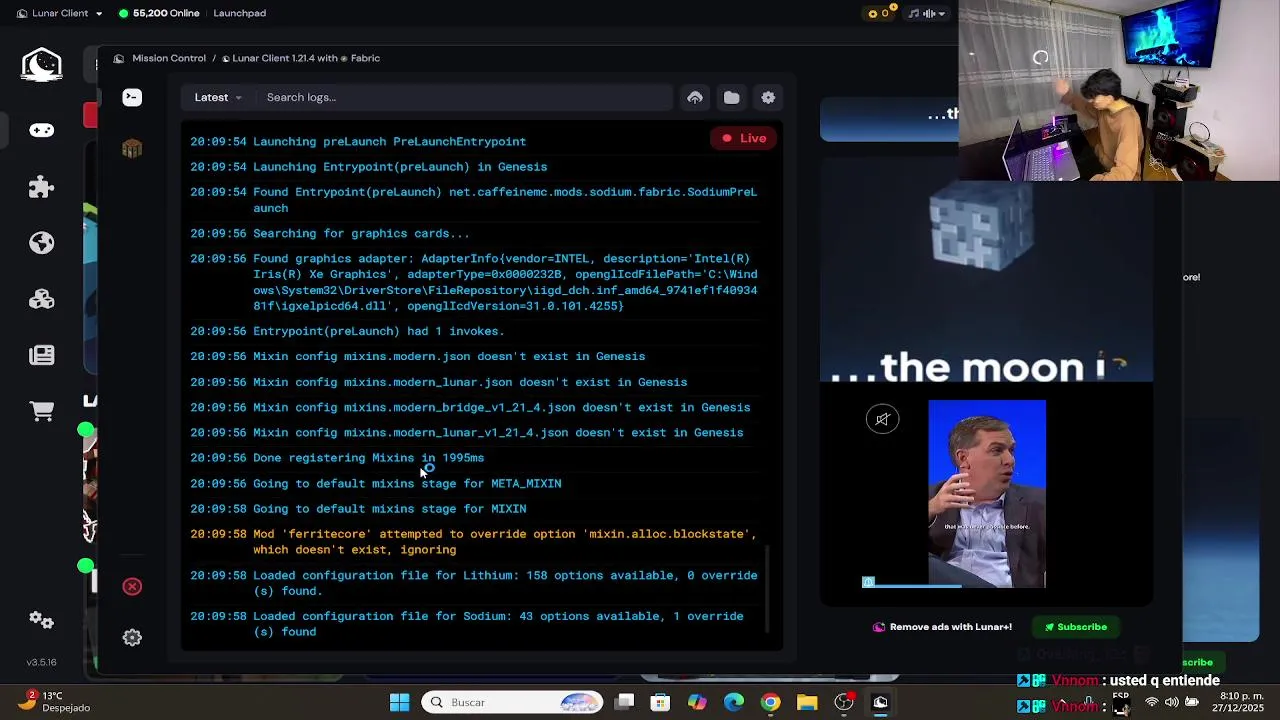Open Copilot from the taskbar
This screenshot has width=1280, height=720.
tap(697, 702)
